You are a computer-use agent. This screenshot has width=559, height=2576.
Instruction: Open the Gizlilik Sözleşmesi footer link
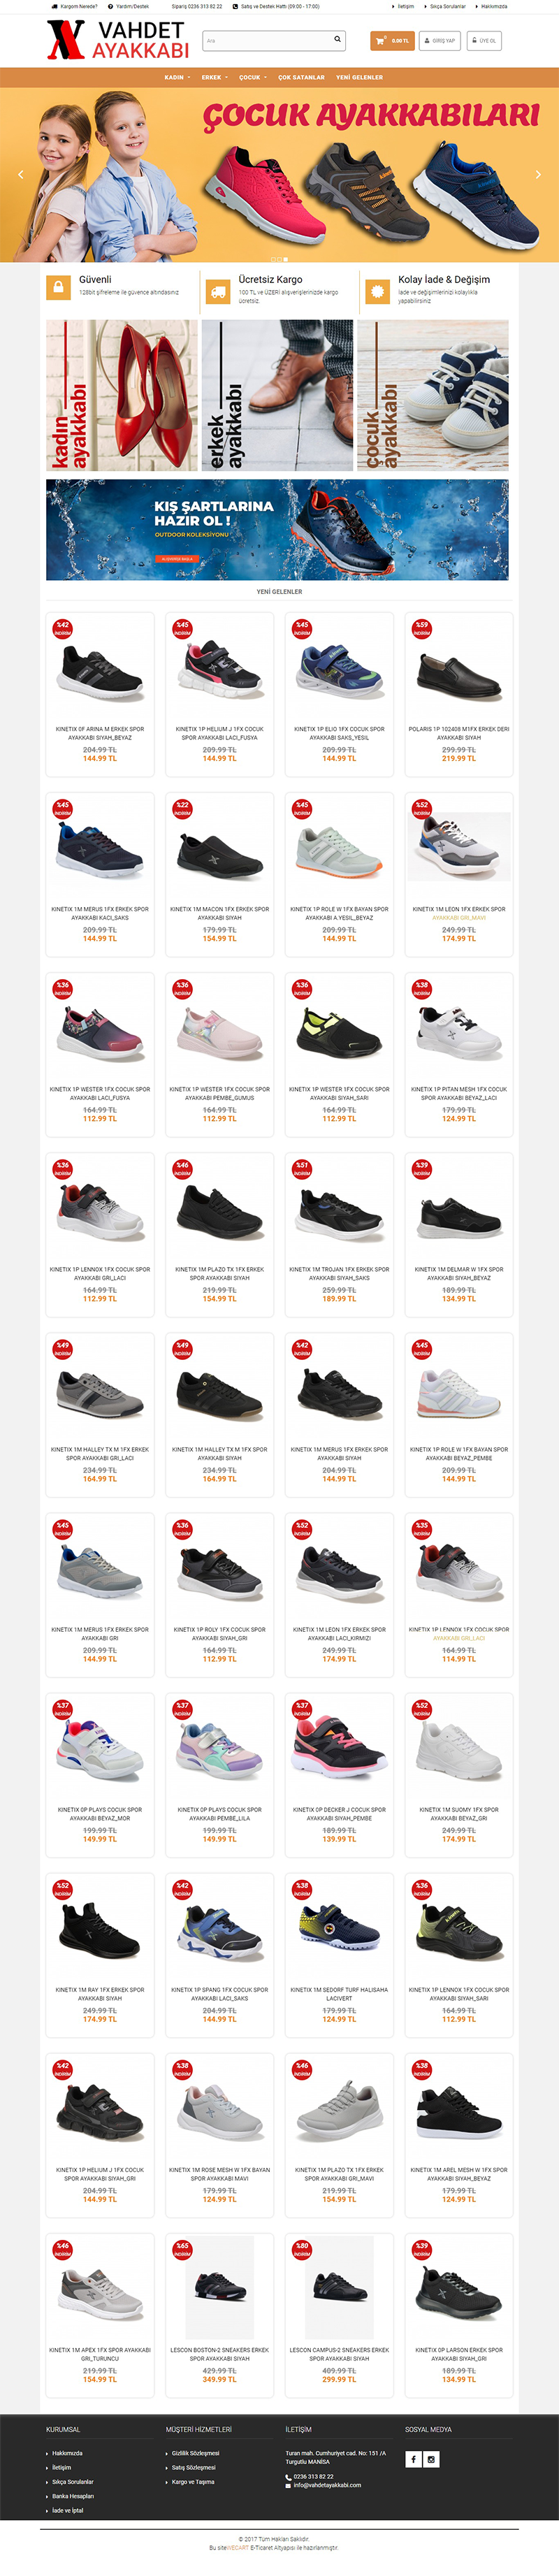[195, 2453]
